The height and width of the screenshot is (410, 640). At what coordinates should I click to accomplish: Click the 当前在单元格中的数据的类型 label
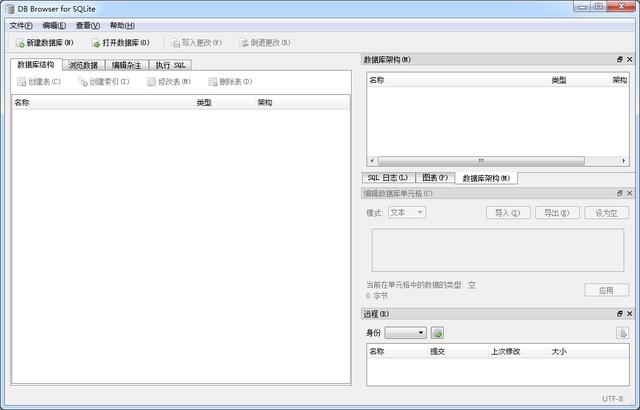421,285
